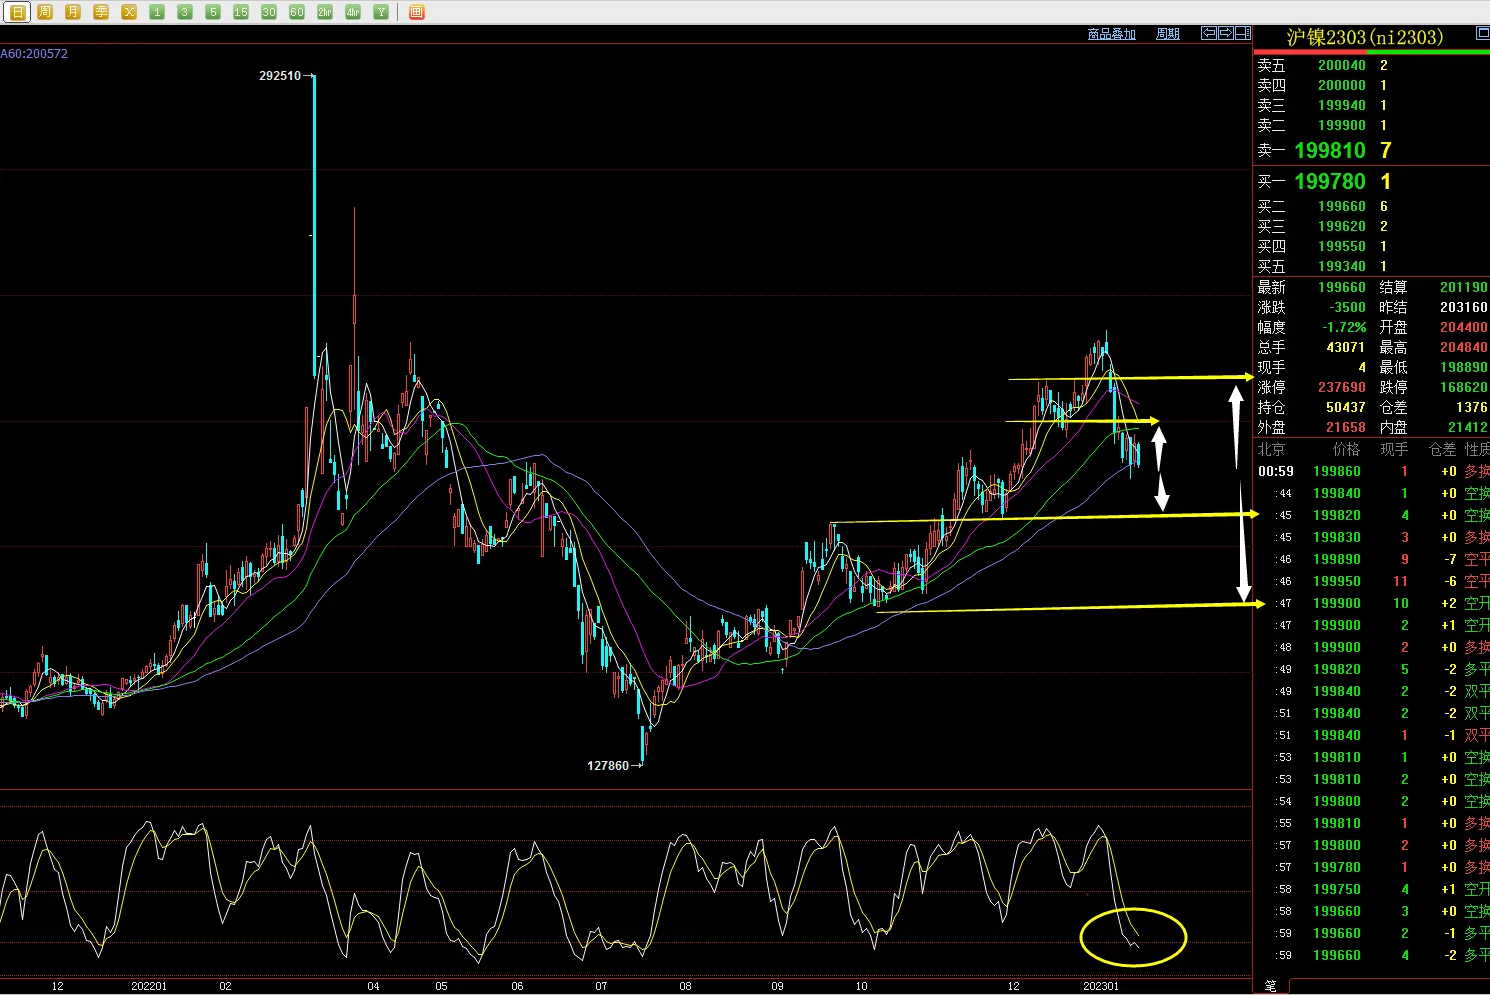Click the 沪镍2303 contract title
The image size is (1490, 995).
1365,37
